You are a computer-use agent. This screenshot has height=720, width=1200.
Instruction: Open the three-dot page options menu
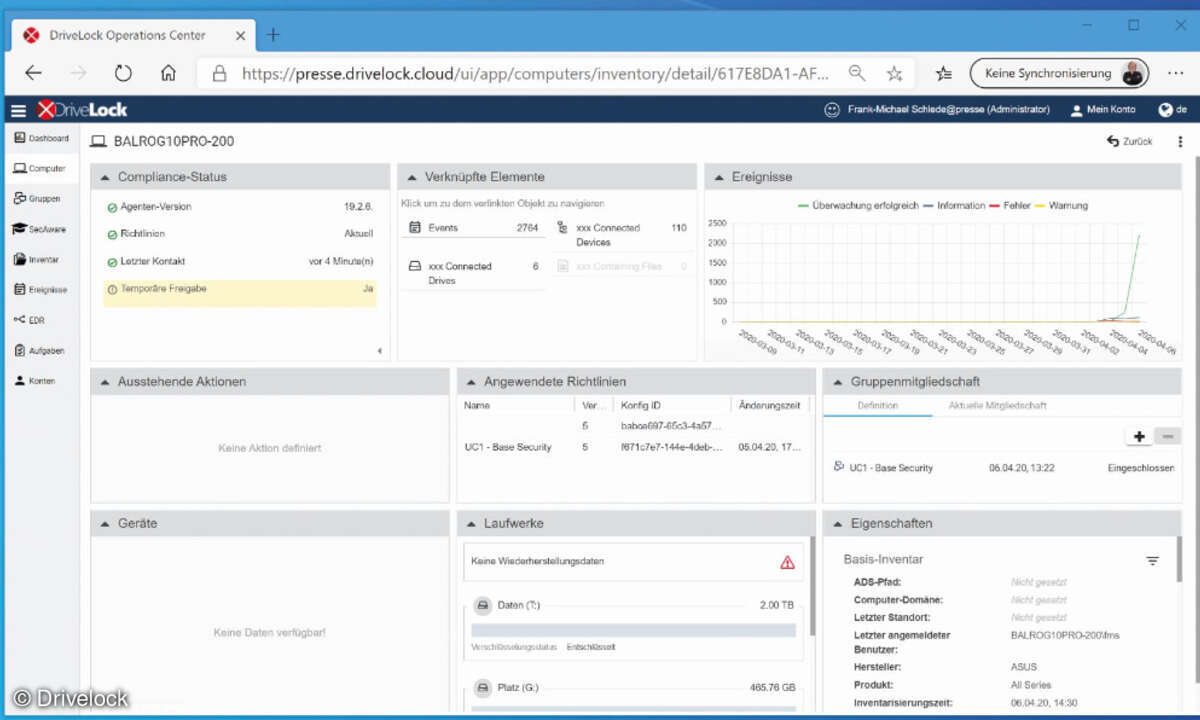[x=1180, y=142]
